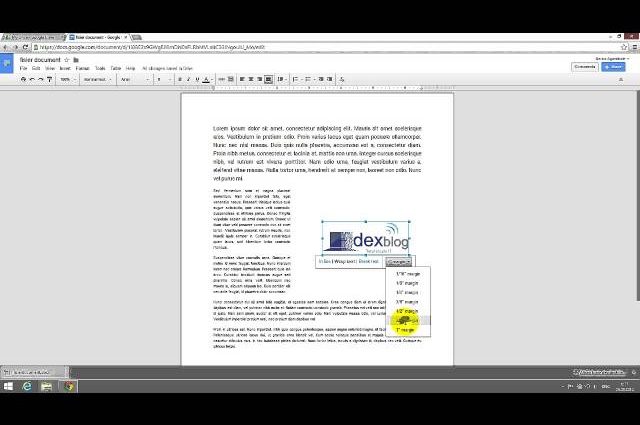Switch to the first browser tab
The height and width of the screenshot is (425, 640).
[33, 37]
